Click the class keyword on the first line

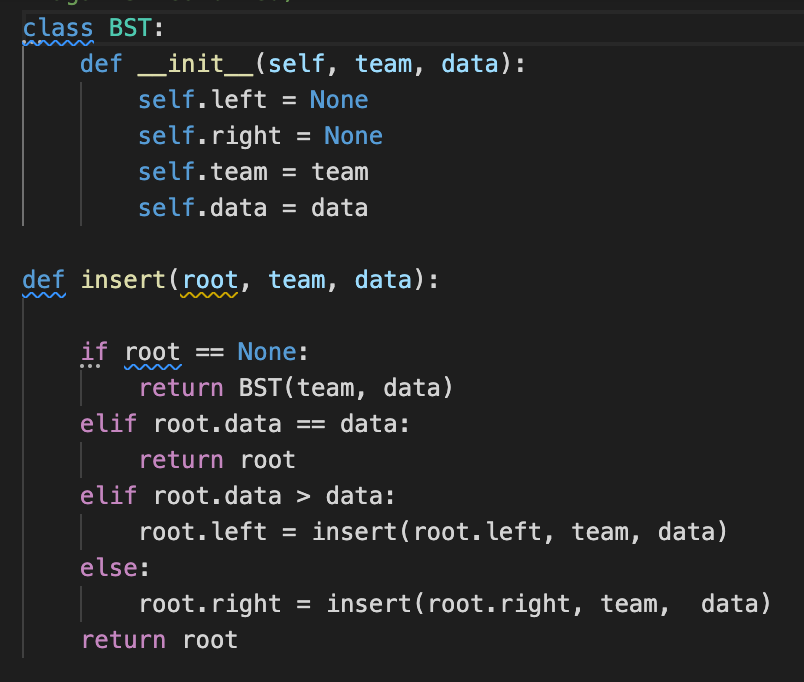[57, 28]
